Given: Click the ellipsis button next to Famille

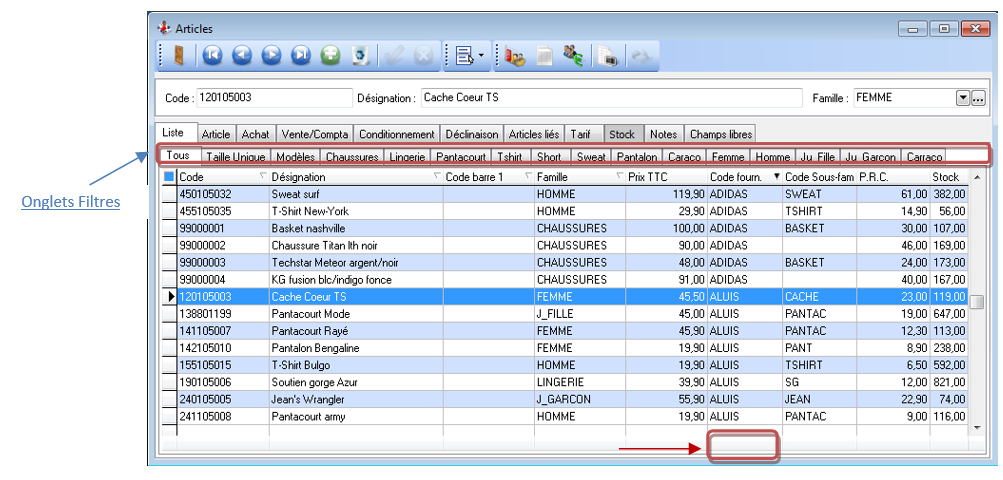Looking at the screenshot, I should 979,98.
